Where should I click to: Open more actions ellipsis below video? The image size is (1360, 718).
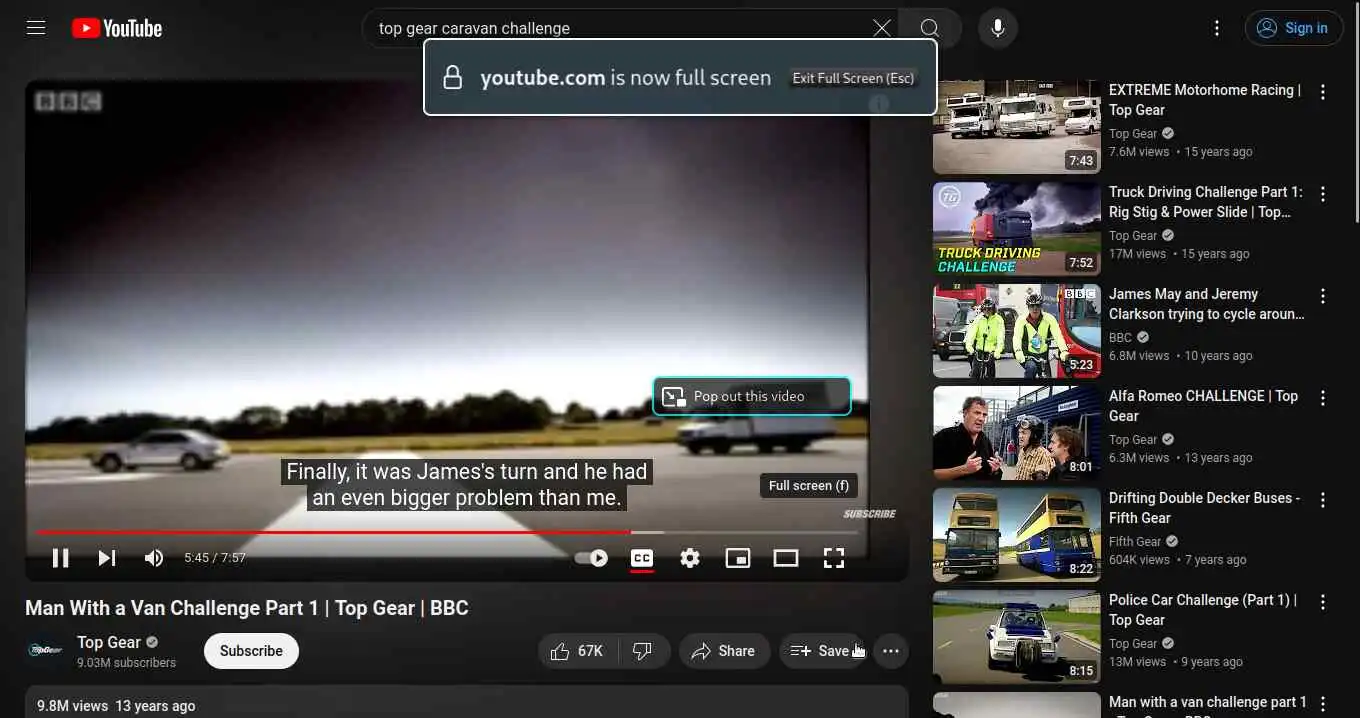891,651
